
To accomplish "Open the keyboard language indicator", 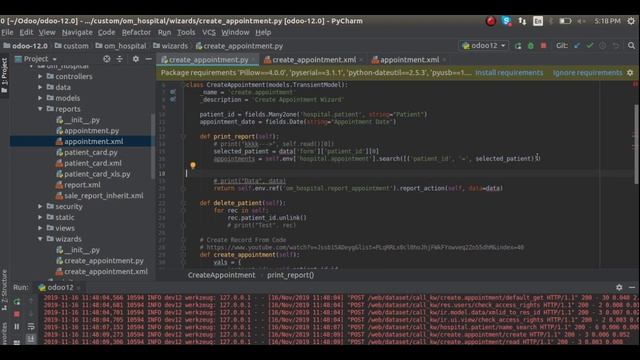I will [x=538, y=21].
